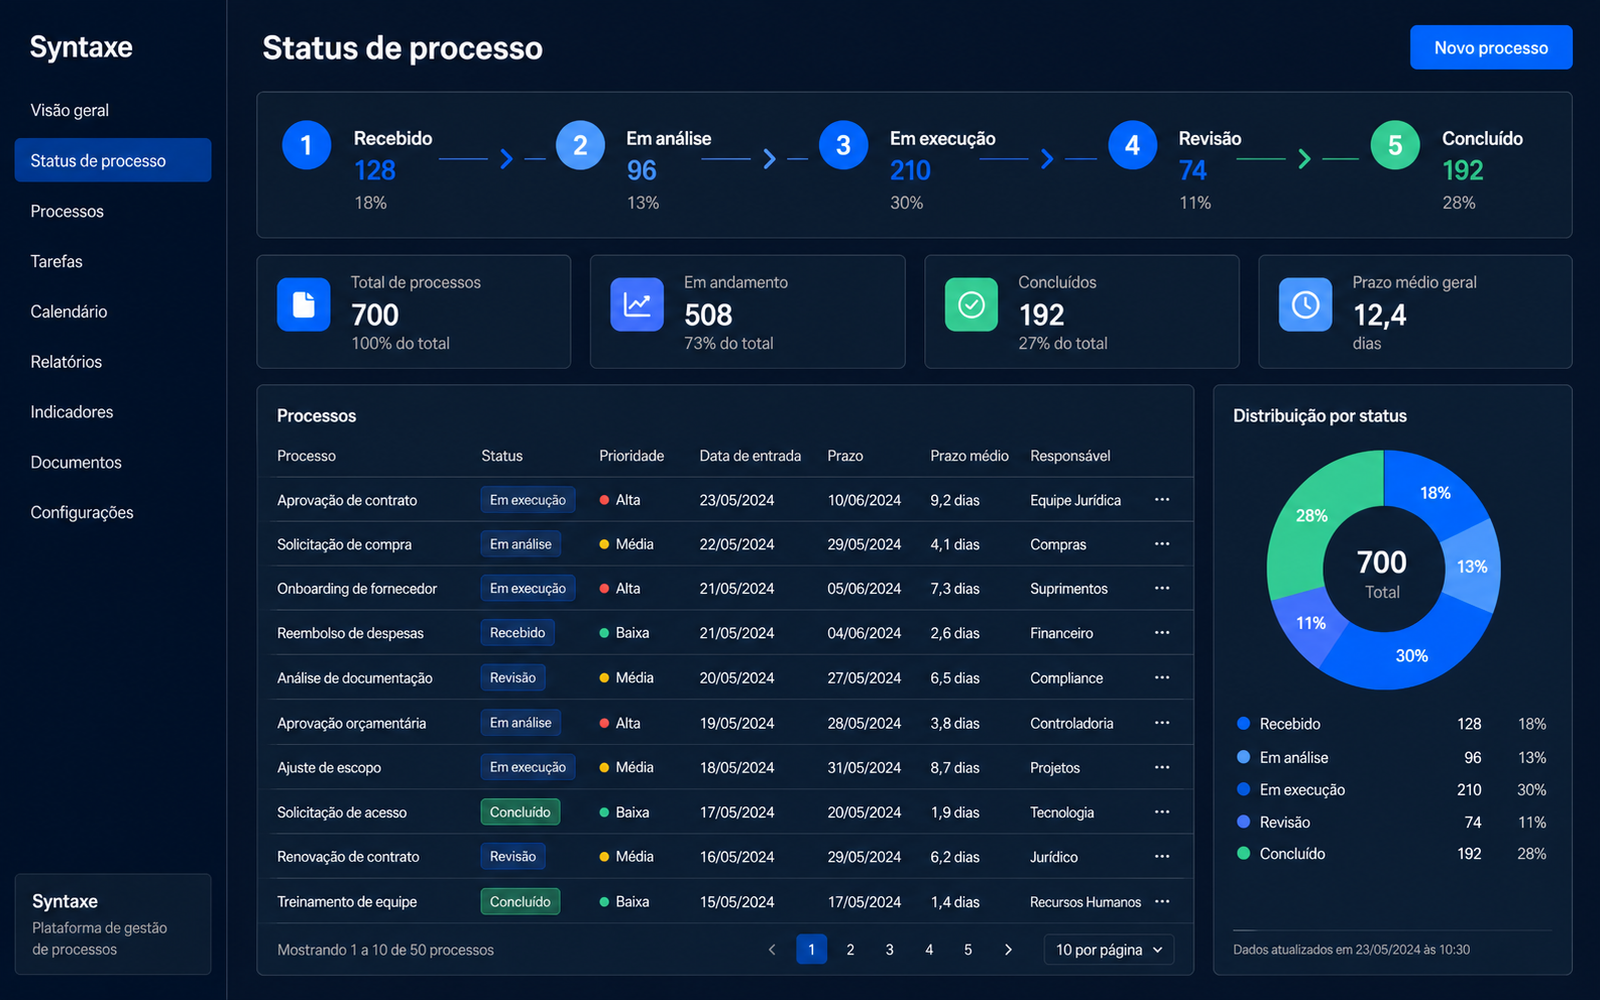
Task: Open more options for Solicitação de compra
Action: (x=1162, y=544)
